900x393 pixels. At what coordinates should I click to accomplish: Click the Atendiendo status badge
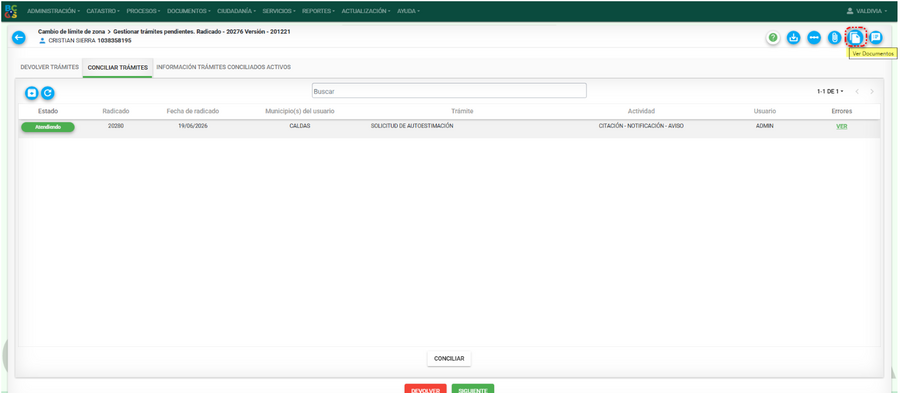48,127
